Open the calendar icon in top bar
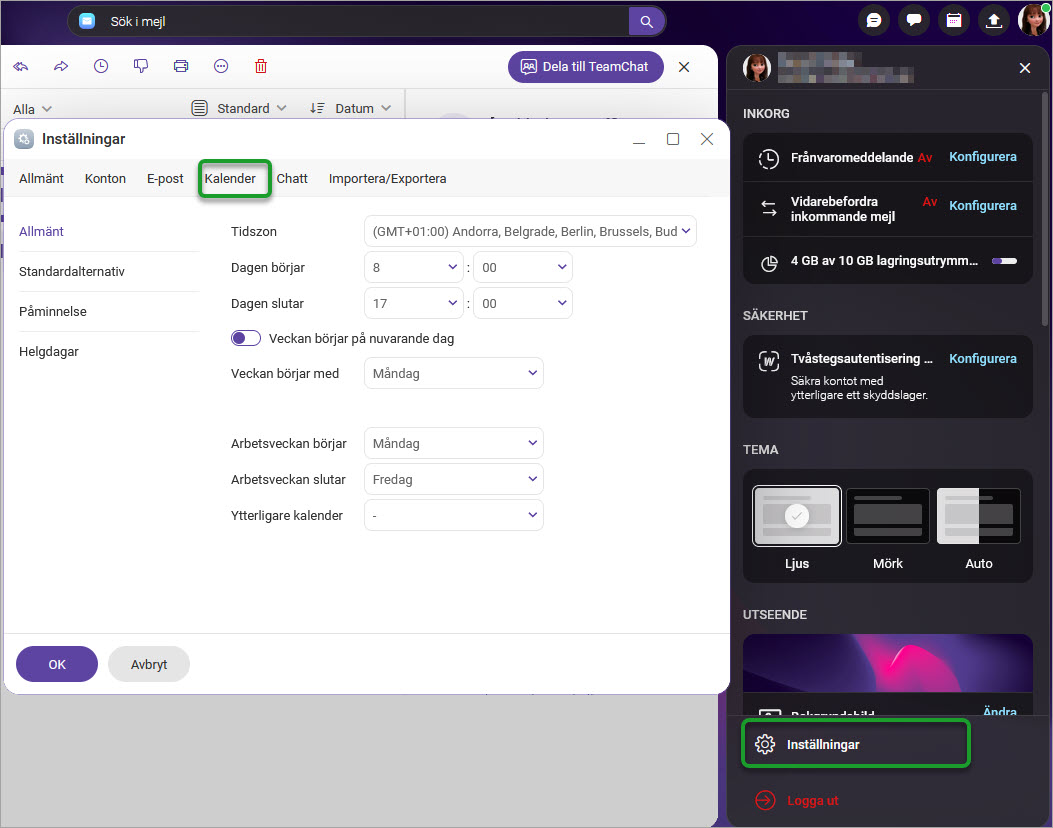Image resolution: width=1053 pixels, height=828 pixels. click(954, 20)
